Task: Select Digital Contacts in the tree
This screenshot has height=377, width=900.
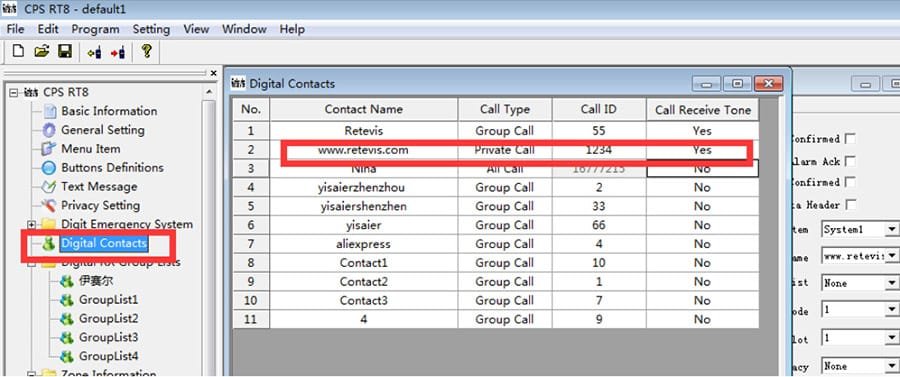Action: coord(104,243)
